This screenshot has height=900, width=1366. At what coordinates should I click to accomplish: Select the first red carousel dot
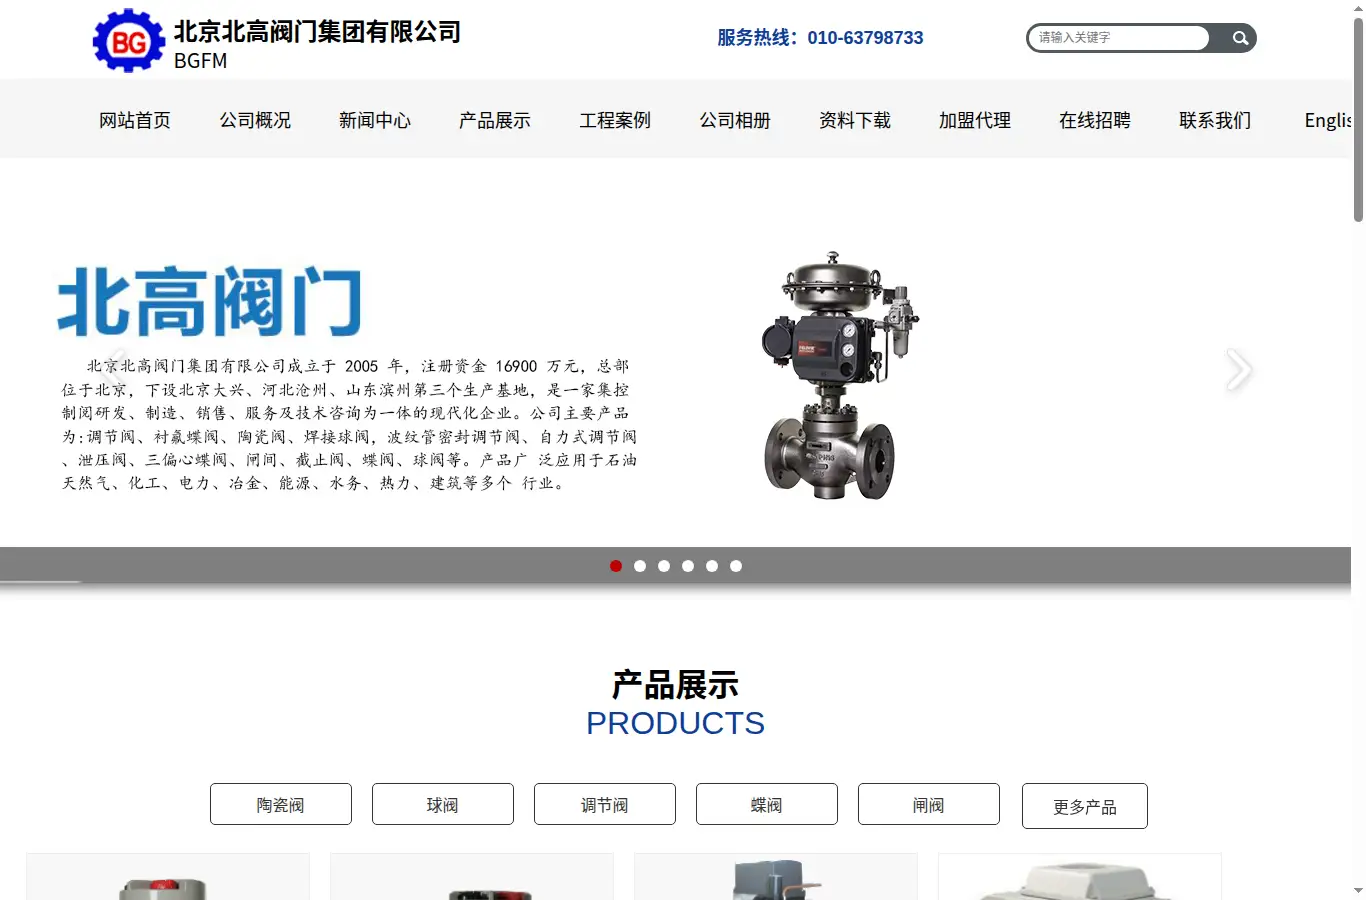click(x=616, y=566)
